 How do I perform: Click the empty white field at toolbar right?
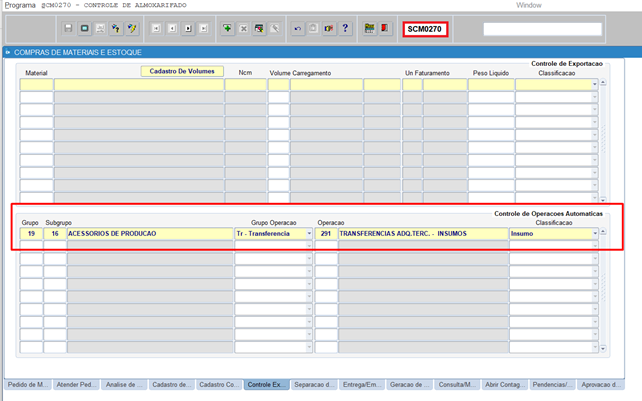tap(543, 29)
